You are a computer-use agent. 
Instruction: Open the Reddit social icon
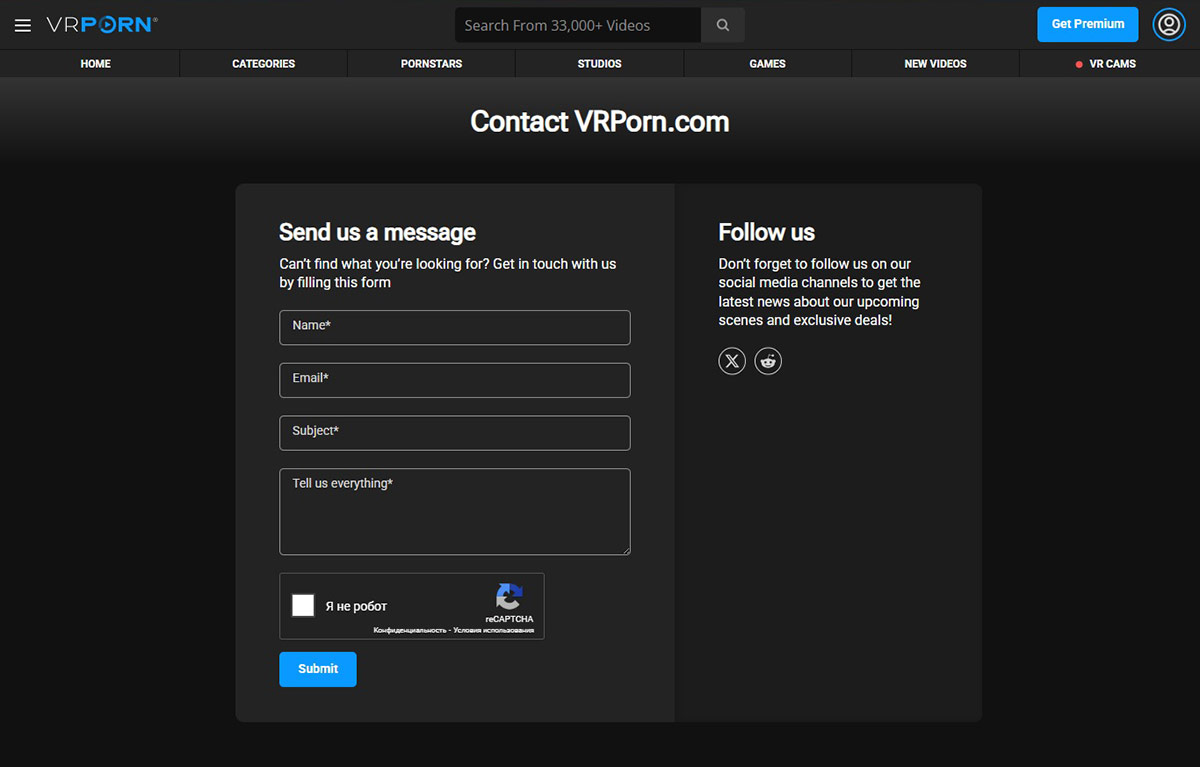[x=768, y=361]
